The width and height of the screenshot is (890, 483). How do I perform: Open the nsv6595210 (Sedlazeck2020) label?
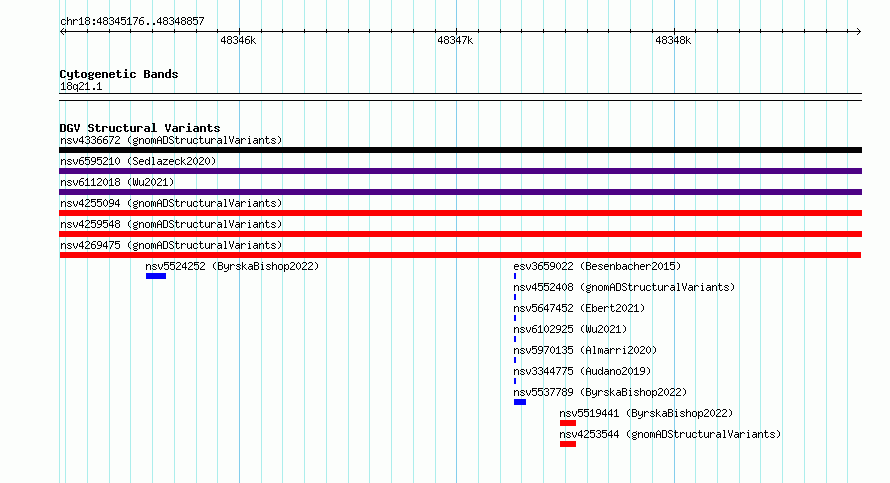[138, 161]
